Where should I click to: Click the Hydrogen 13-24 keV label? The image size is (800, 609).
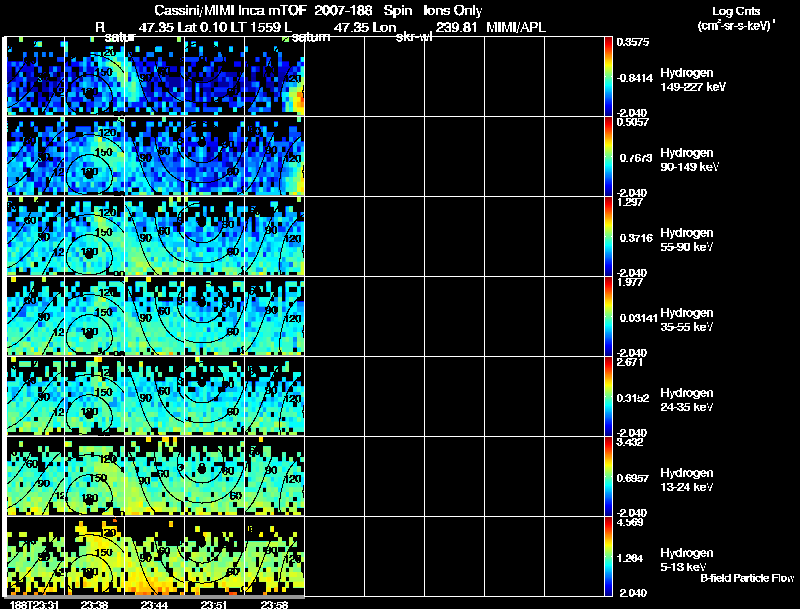685,479
